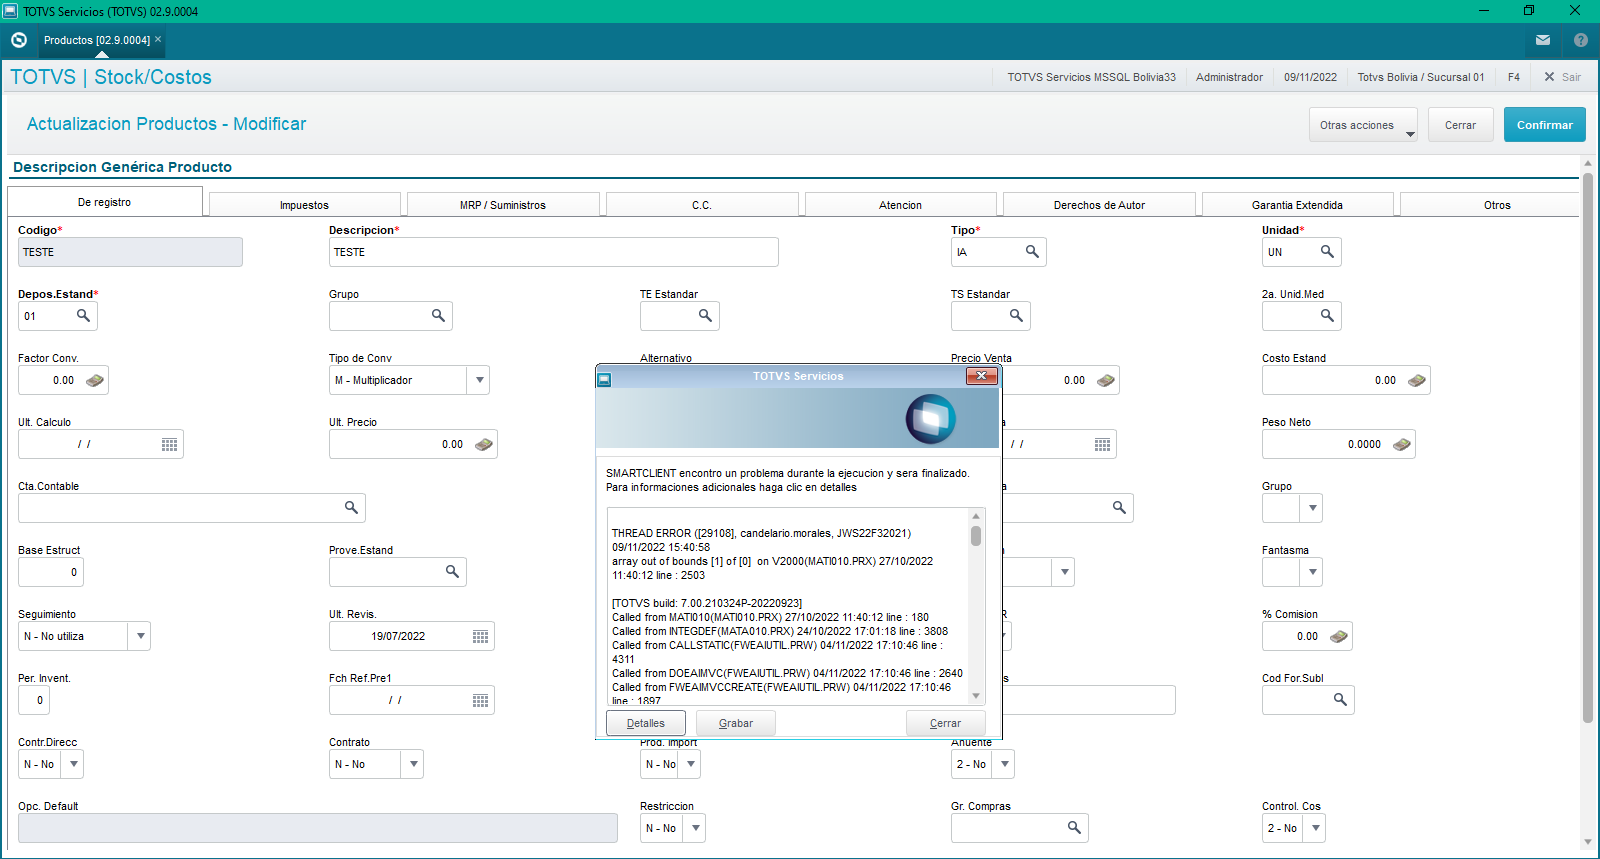Click calculator icon next to Factor Conv.
The height and width of the screenshot is (859, 1600).
click(95, 380)
